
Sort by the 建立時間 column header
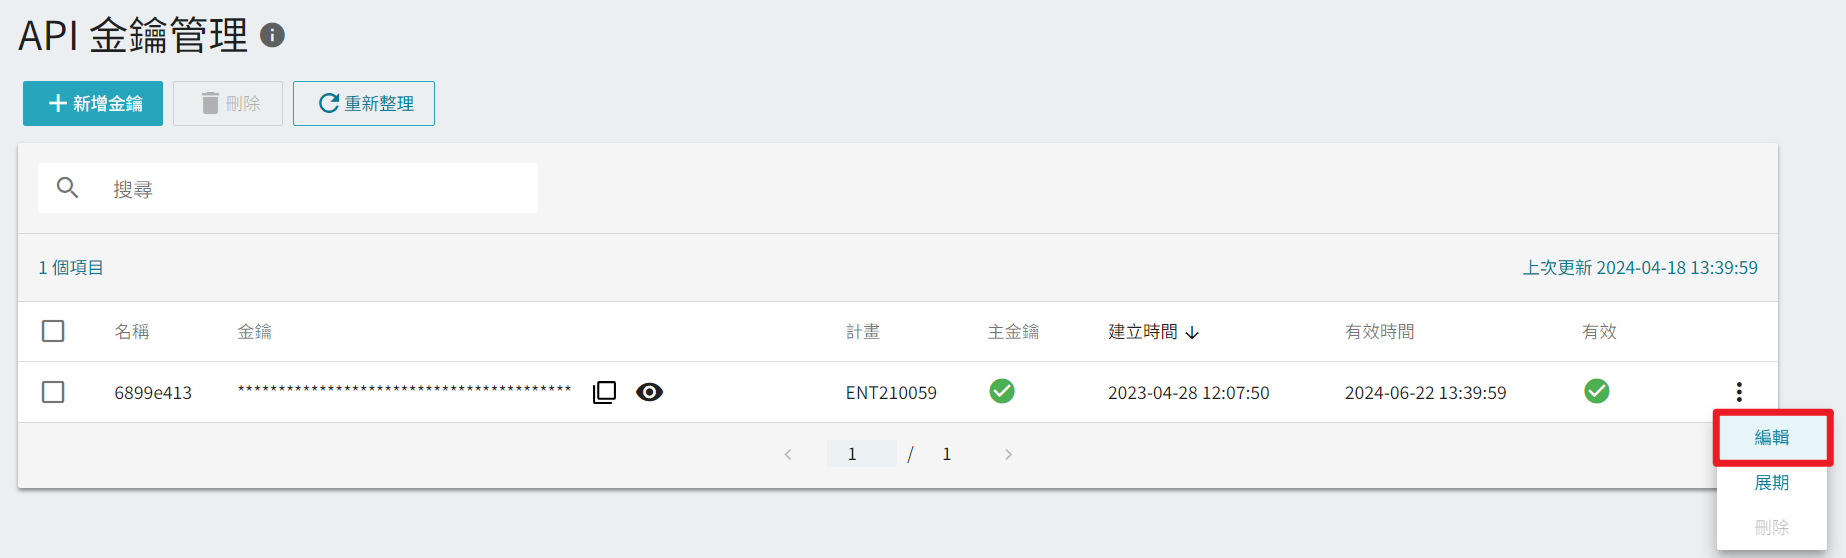click(x=1143, y=332)
